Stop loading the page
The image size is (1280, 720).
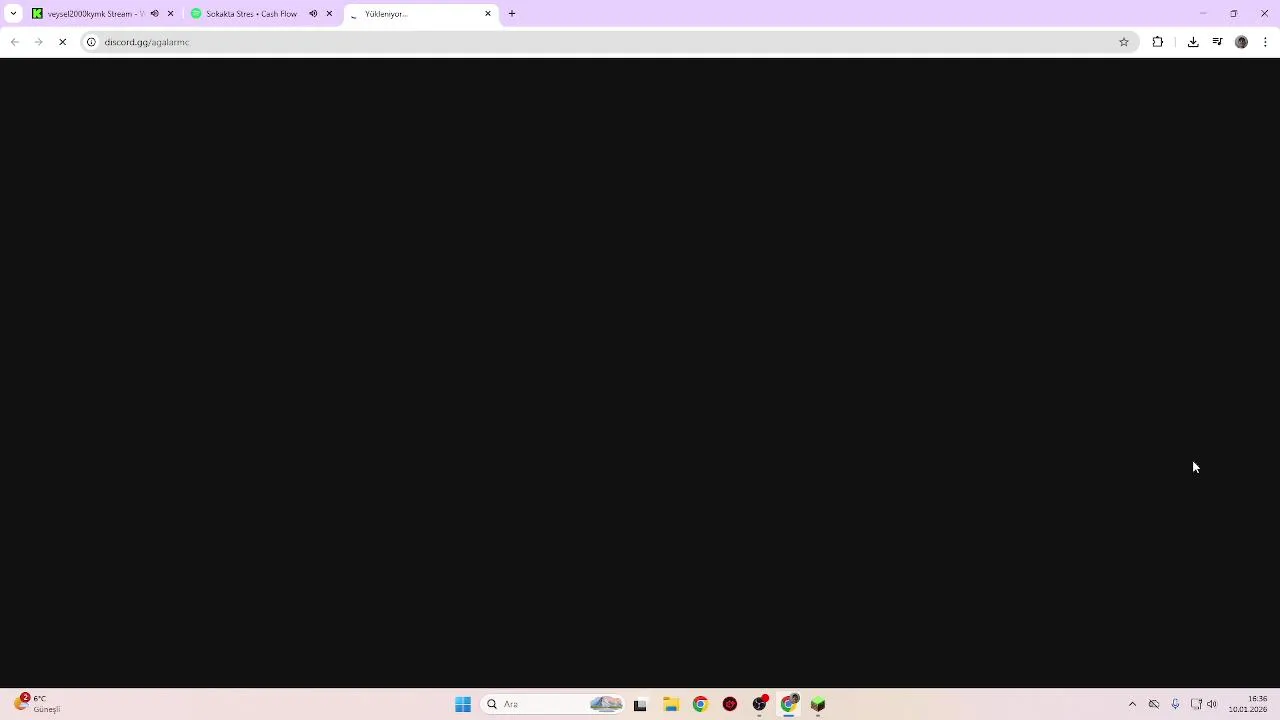pos(62,42)
